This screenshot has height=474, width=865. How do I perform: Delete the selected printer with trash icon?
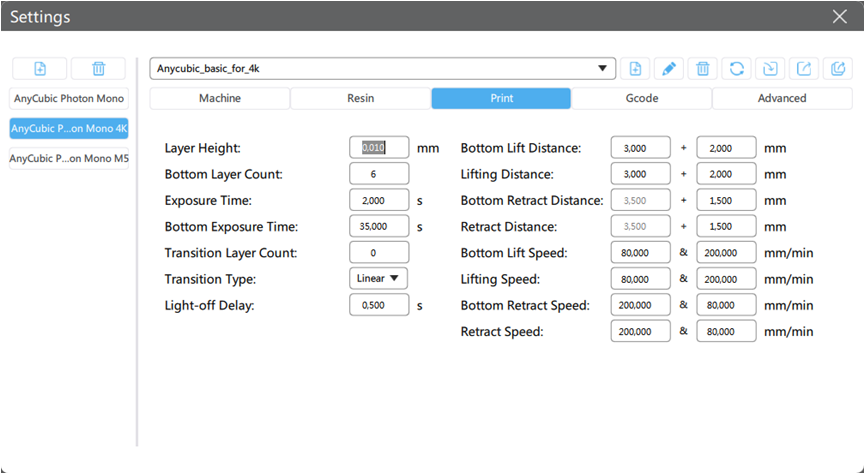(98, 68)
